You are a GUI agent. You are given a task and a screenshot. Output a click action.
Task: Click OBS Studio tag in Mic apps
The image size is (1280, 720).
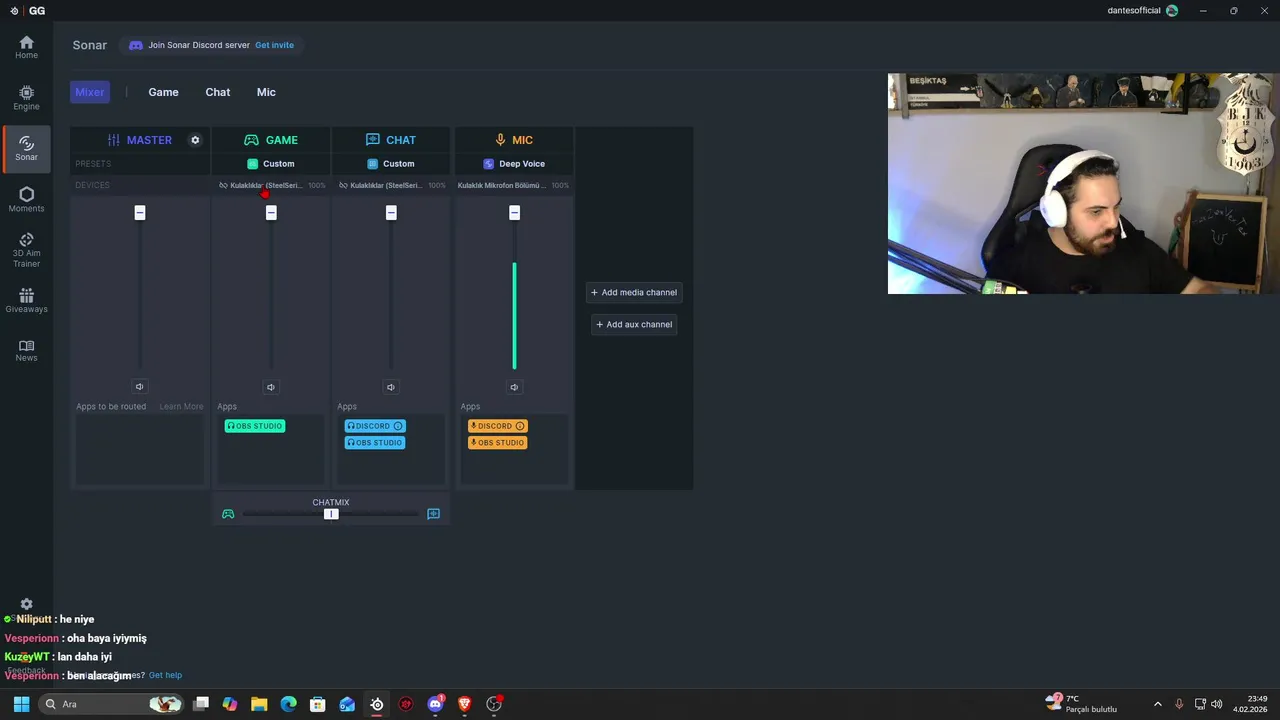(498, 443)
